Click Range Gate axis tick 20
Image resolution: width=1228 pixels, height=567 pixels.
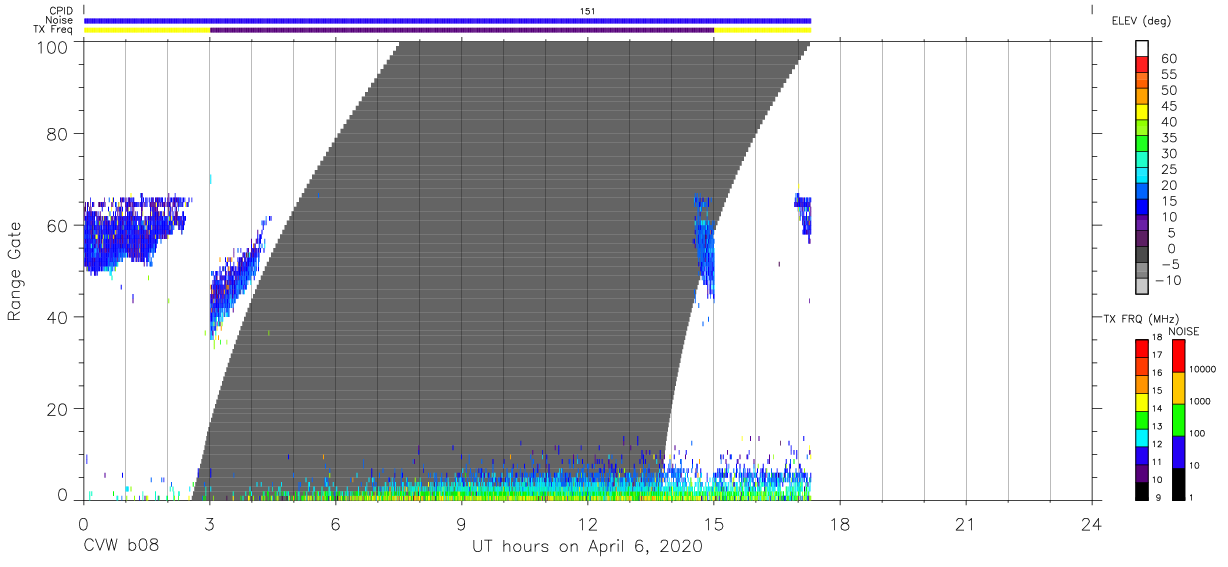tap(56, 409)
